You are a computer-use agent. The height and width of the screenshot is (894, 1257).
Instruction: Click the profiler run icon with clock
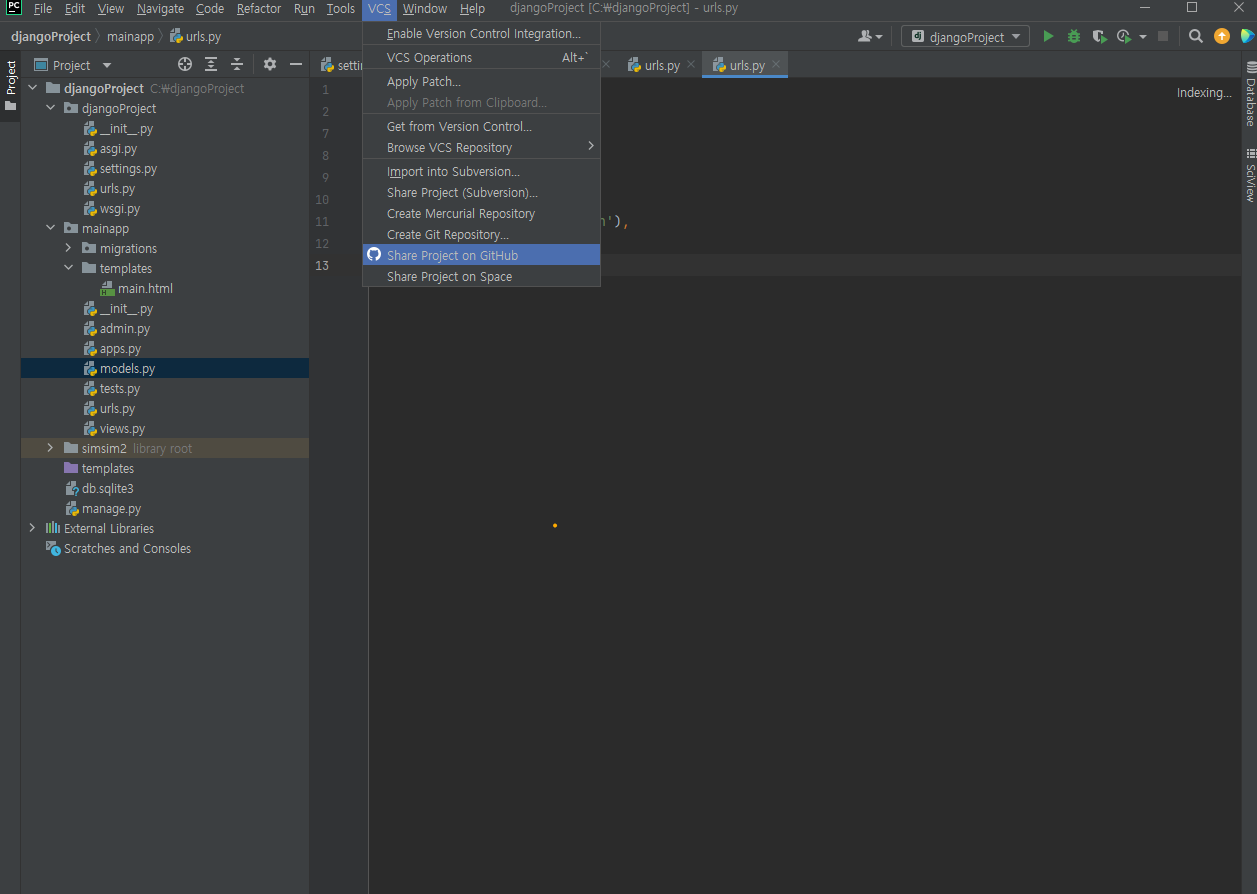[1124, 36]
